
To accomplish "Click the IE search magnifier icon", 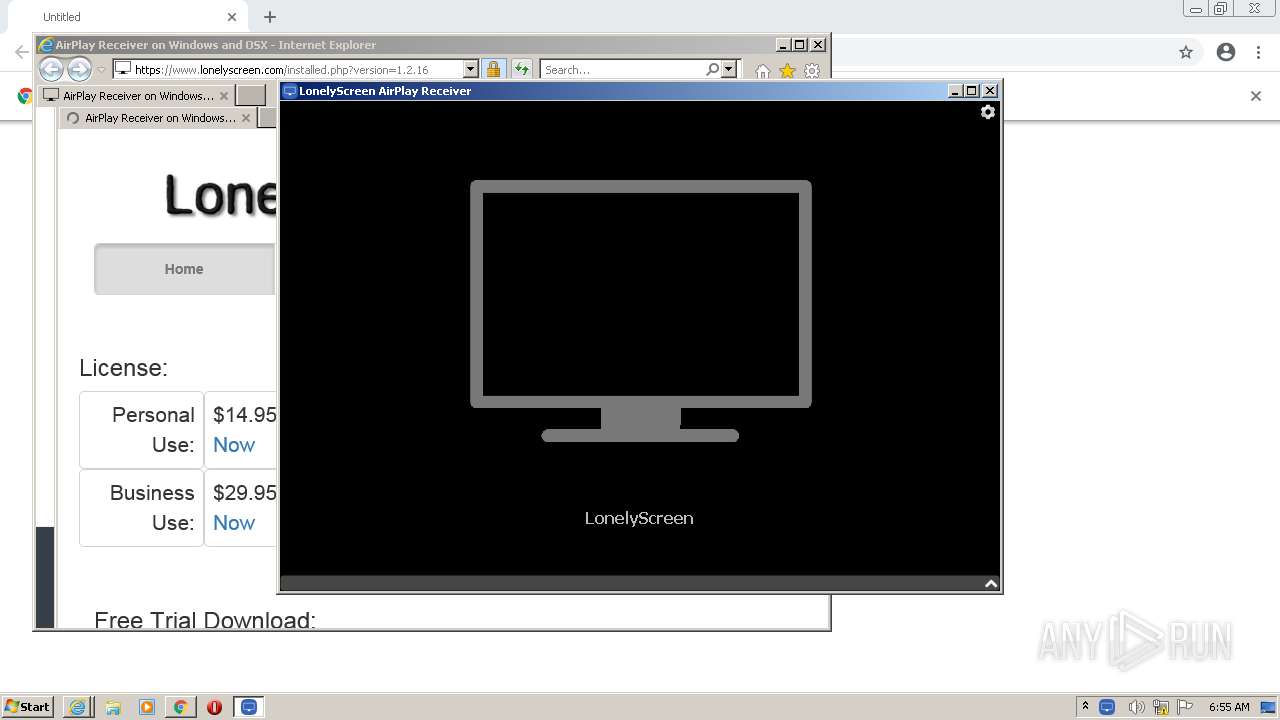I will 712,69.
